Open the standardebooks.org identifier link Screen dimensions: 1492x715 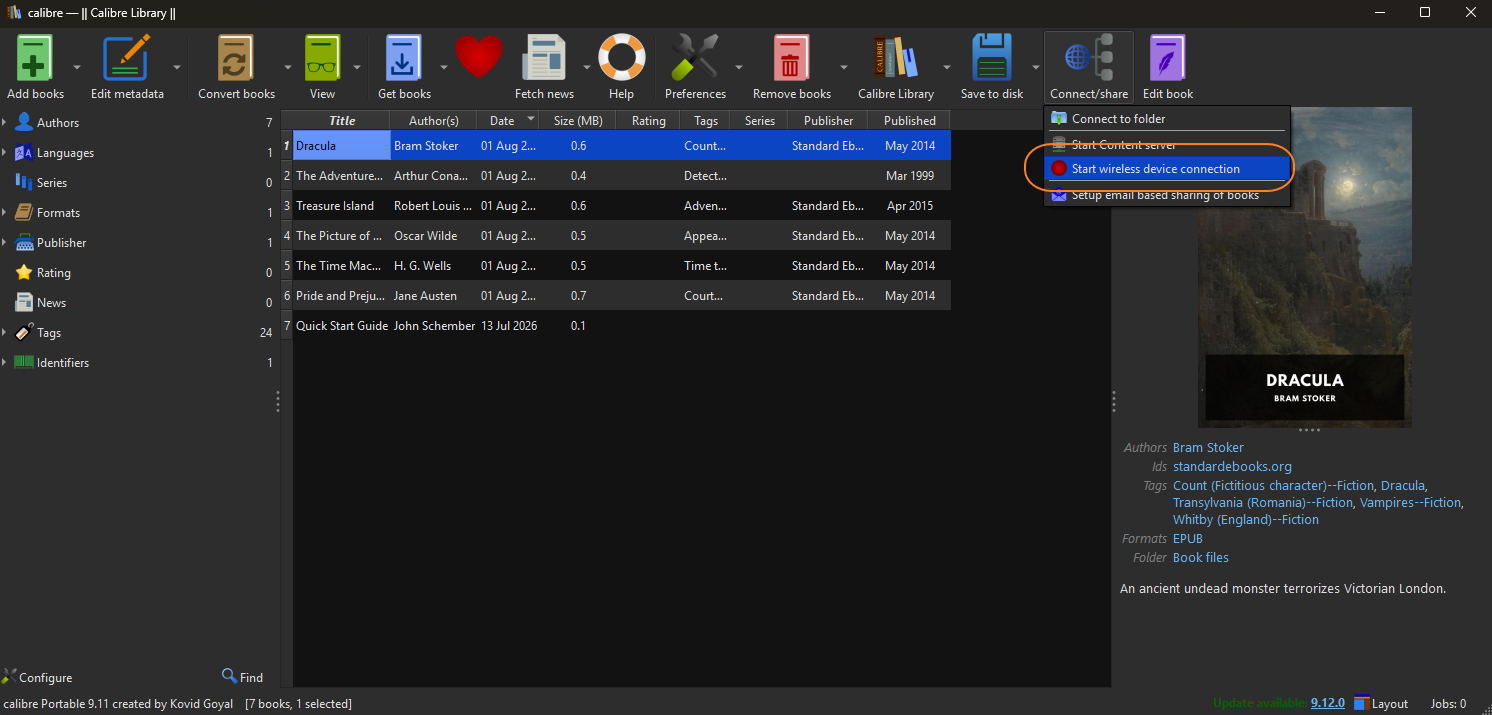(1232, 466)
